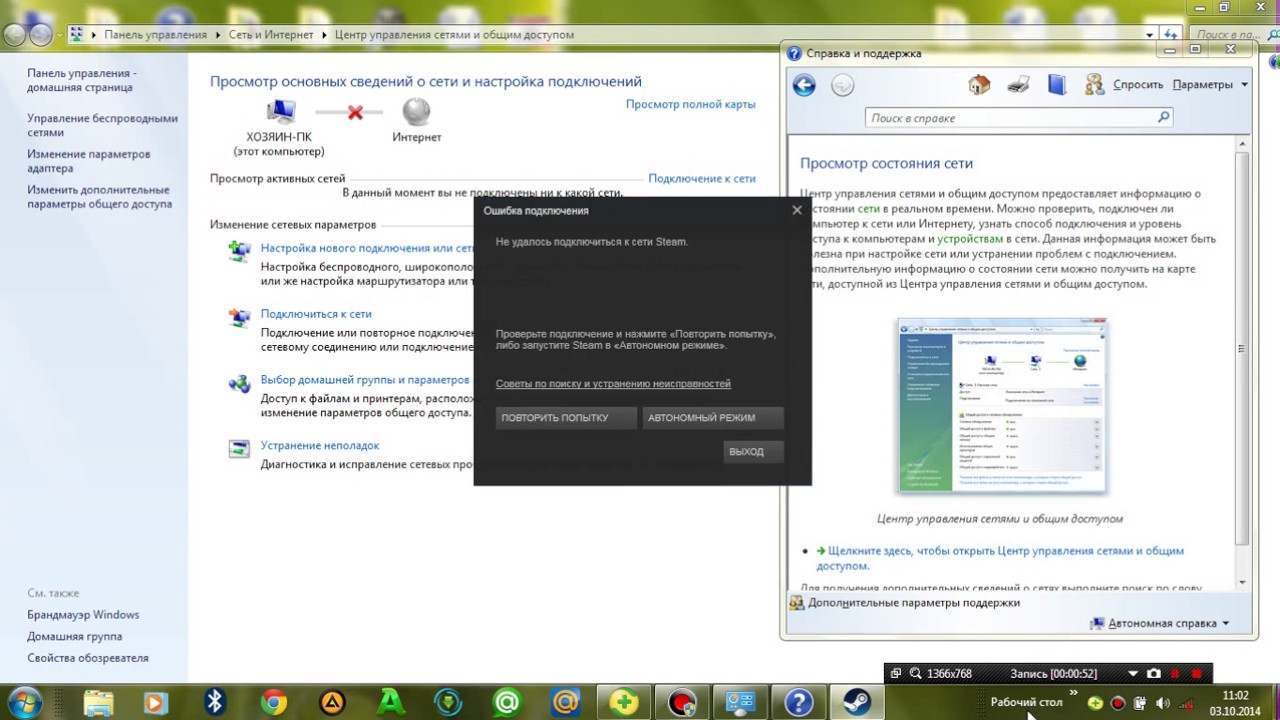1280x720 pixels.
Task: Click Центр управления сетями breadcrumb segment
Action: pyautogui.click(x=454, y=35)
